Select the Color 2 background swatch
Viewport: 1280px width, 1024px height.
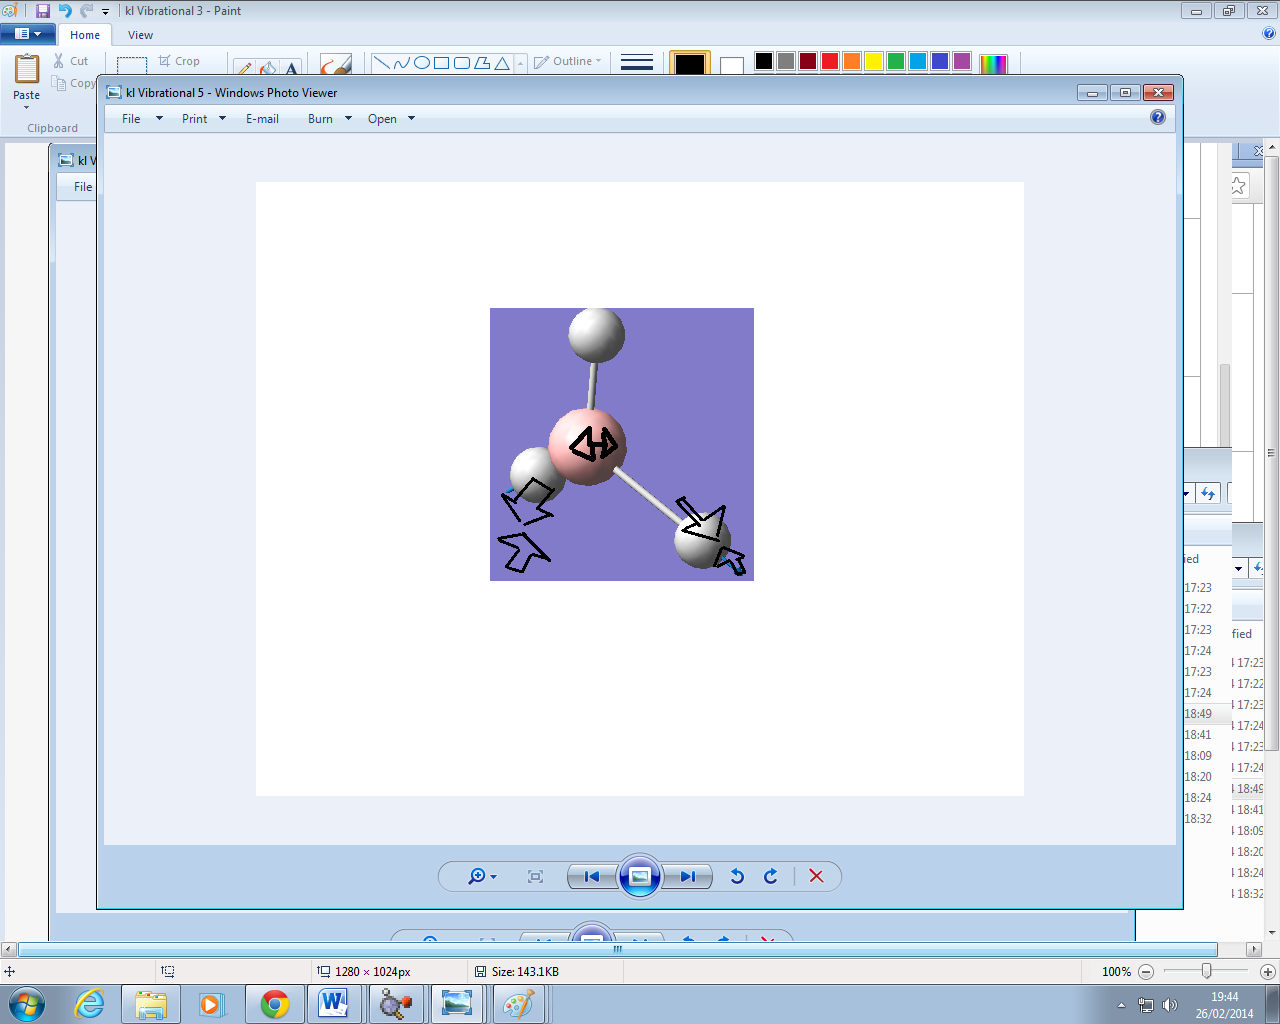tap(732, 65)
